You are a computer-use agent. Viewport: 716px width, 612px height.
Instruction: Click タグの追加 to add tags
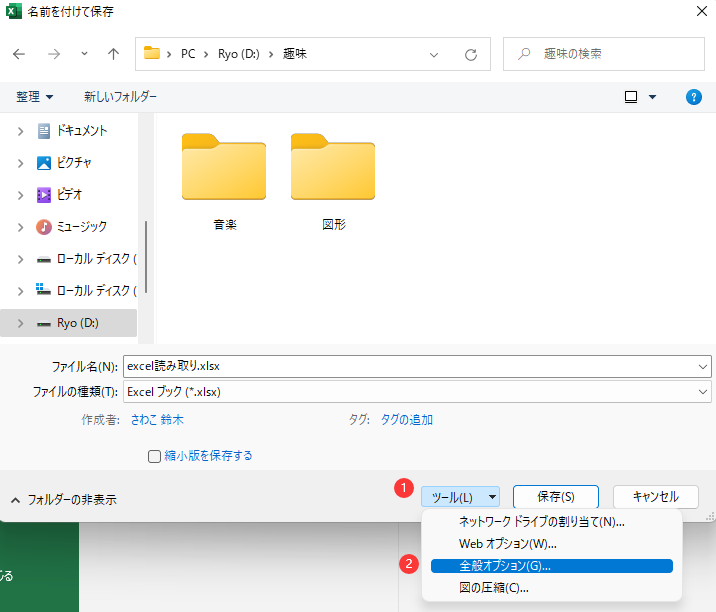click(x=406, y=420)
